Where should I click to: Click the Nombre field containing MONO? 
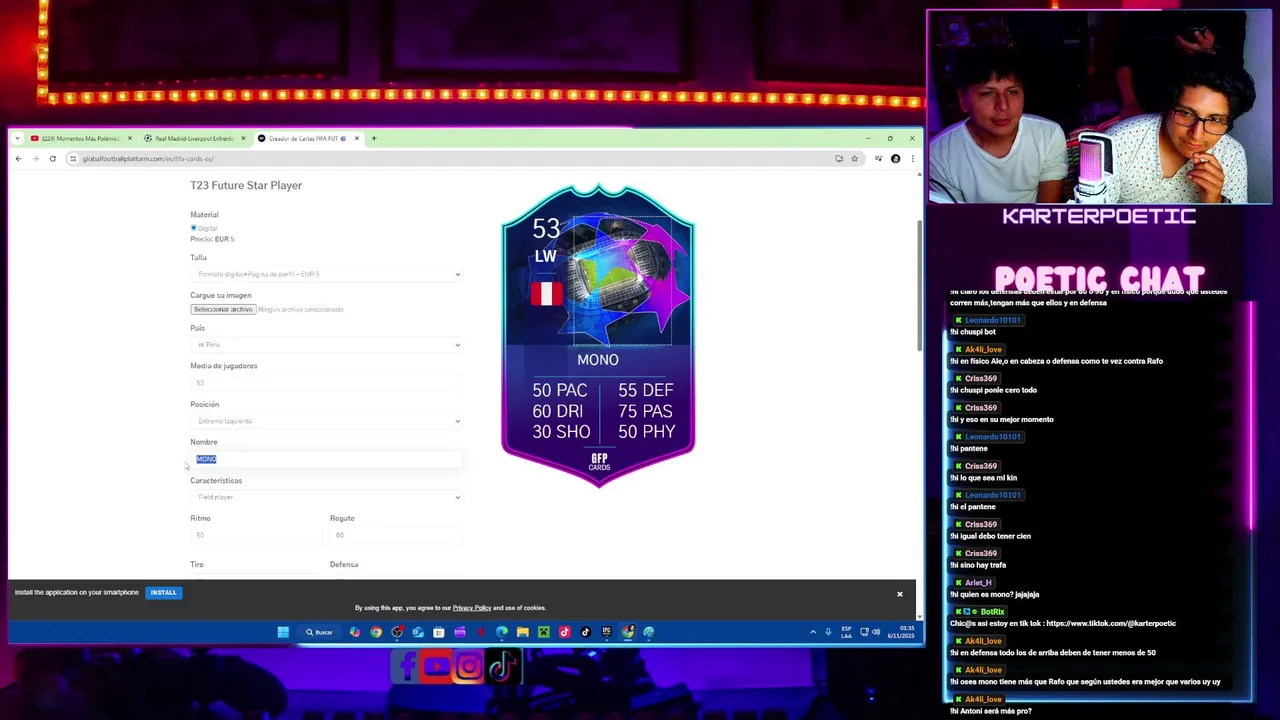(x=326, y=459)
